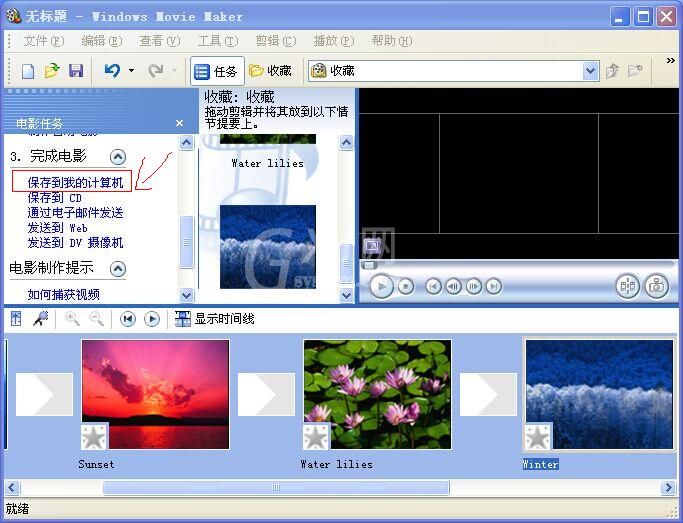Collapse the 完成电影 section
Image resolution: width=683 pixels, height=523 pixels.
(x=118, y=157)
